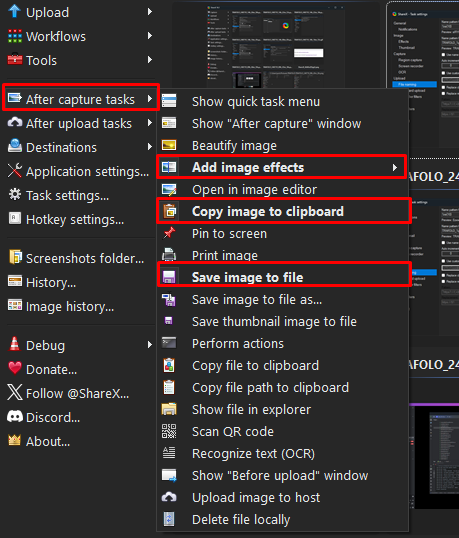Click the Recognize text OCR icon
459x538 pixels.
pos(169,453)
